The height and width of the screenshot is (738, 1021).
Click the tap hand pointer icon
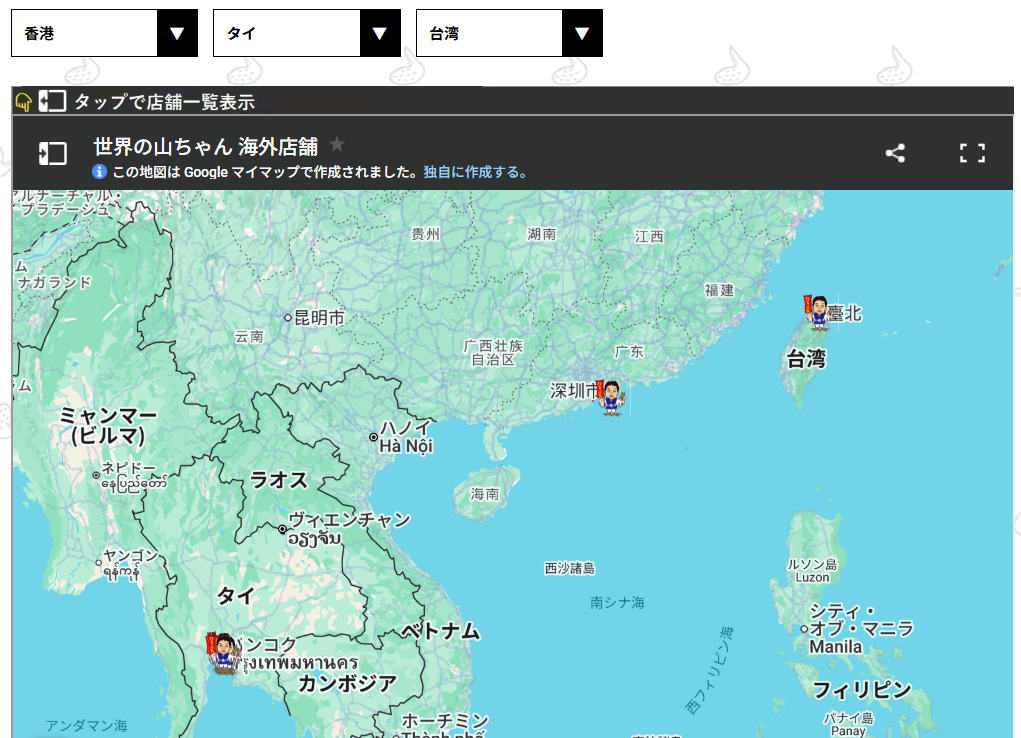tap(24, 101)
